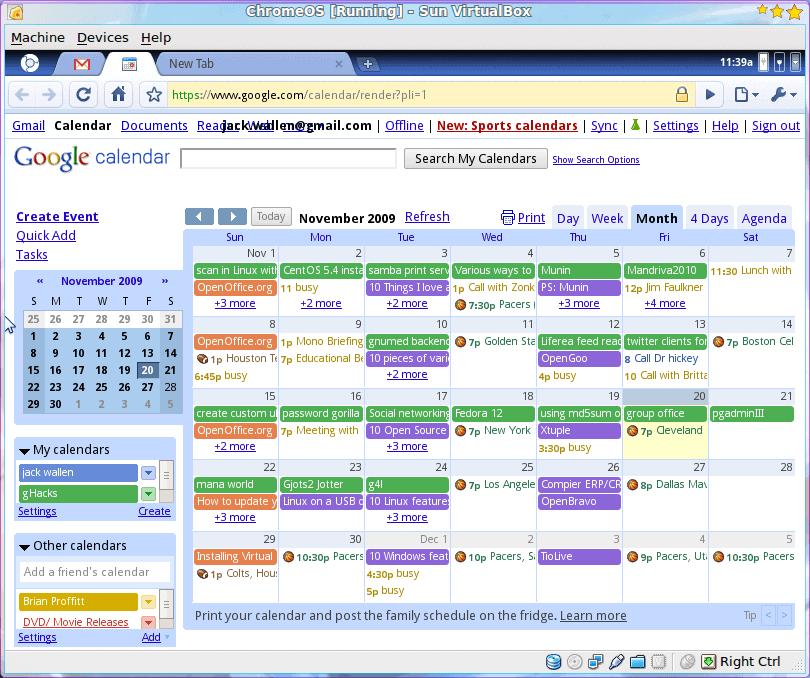Bookmark page with the star icon
810x678 pixels.
click(153, 95)
